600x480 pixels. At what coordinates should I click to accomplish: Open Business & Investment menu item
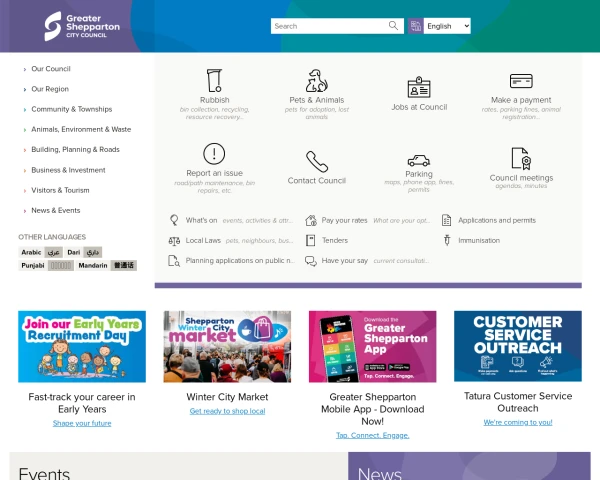click(68, 170)
